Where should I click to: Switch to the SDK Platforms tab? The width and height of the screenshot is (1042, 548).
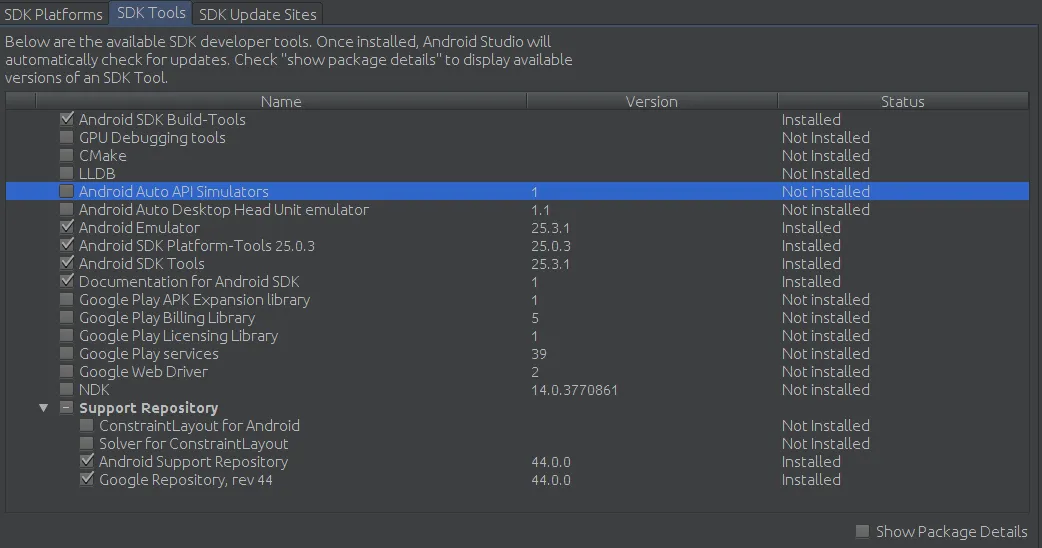click(x=54, y=14)
